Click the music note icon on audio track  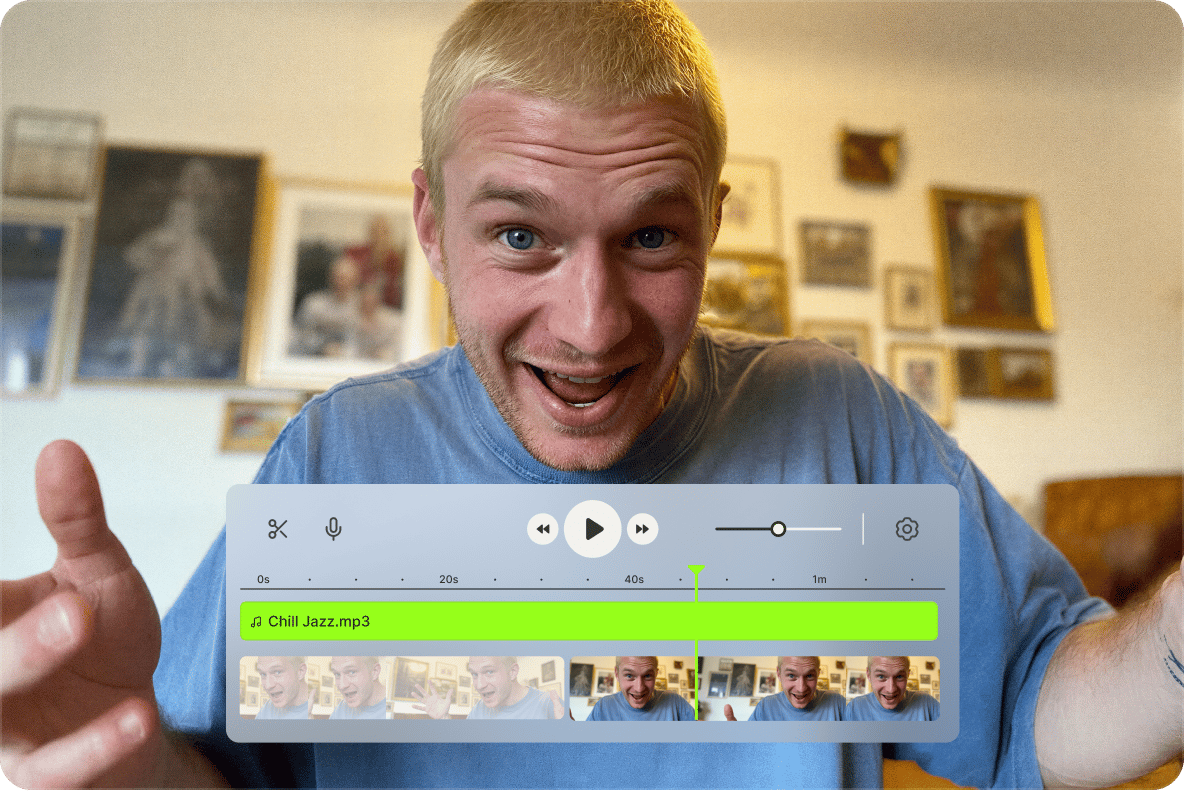pyautogui.click(x=256, y=622)
